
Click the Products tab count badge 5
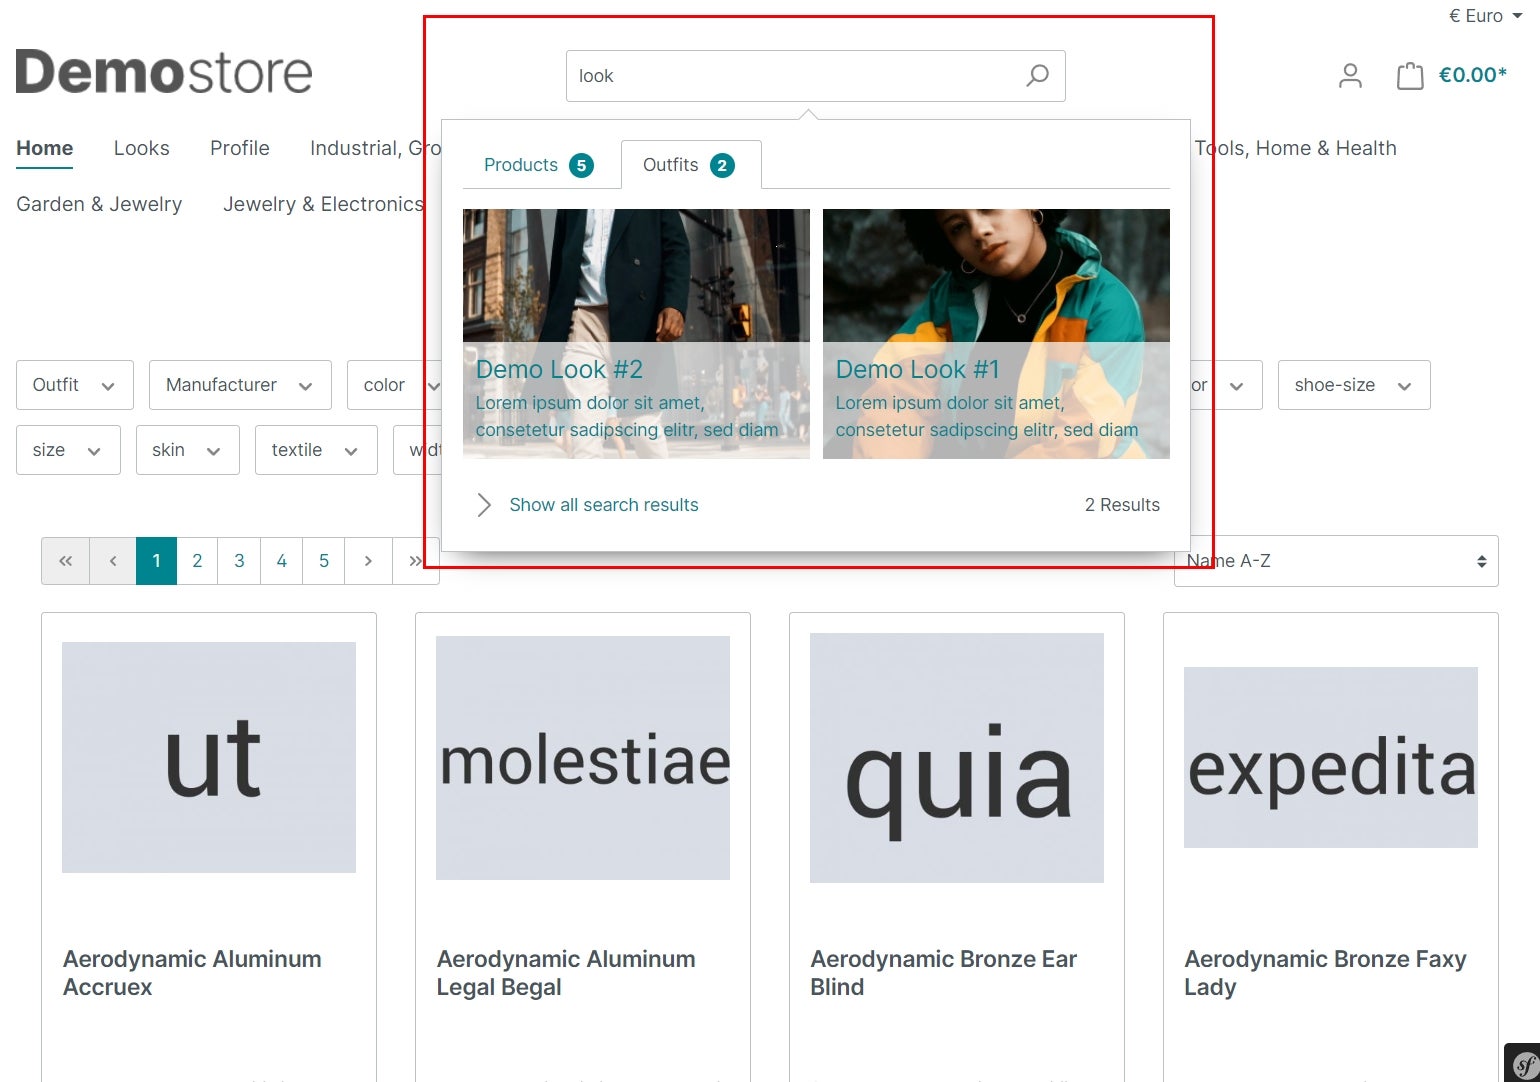pyautogui.click(x=581, y=166)
